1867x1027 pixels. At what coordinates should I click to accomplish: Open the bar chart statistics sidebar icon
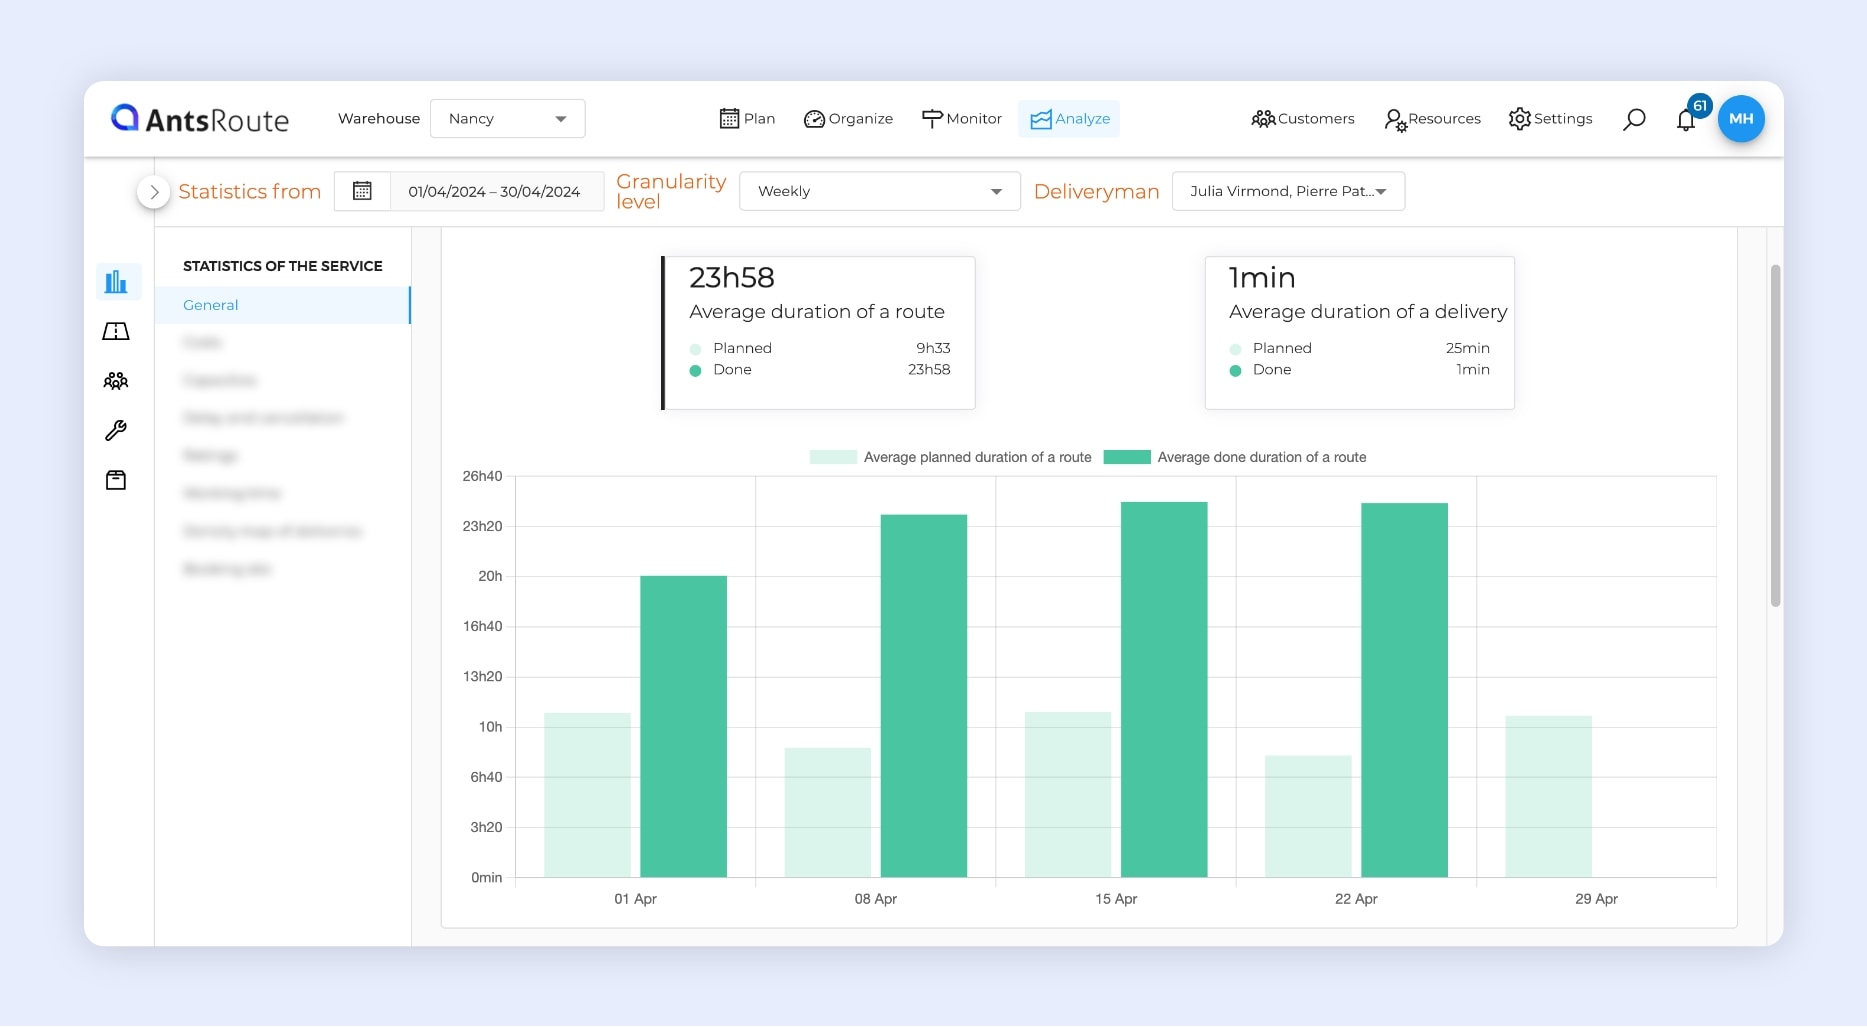pyautogui.click(x=117, y=282)
